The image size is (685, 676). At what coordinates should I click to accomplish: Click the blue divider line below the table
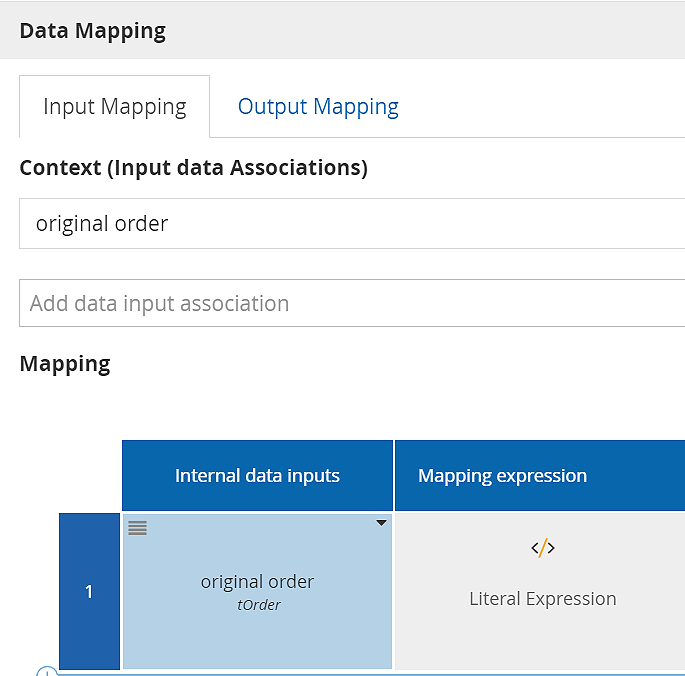pos(370,673)
